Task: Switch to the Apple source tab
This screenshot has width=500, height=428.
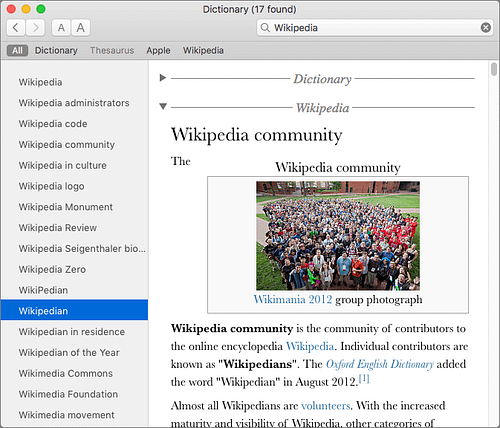Action: 158,51
